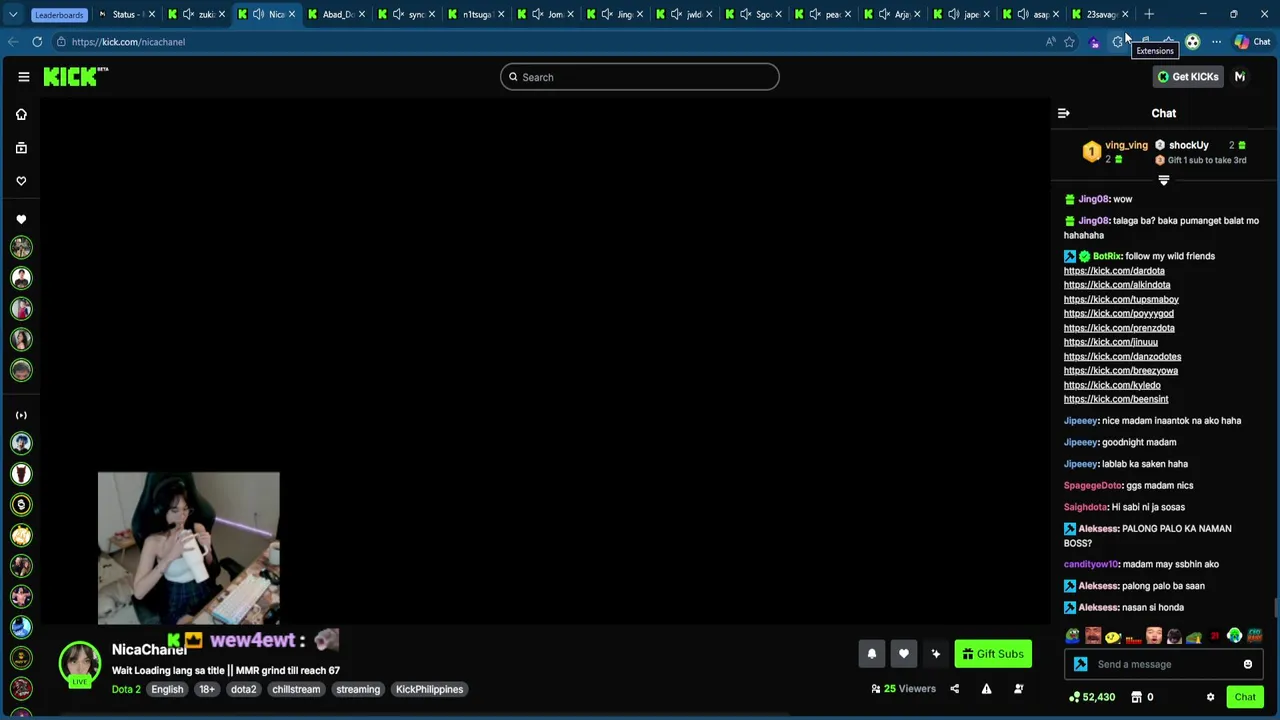The width and height of the screenshot is (1280, 720).
Task: Click the Gift Subs button
Action: click(993, 654)
